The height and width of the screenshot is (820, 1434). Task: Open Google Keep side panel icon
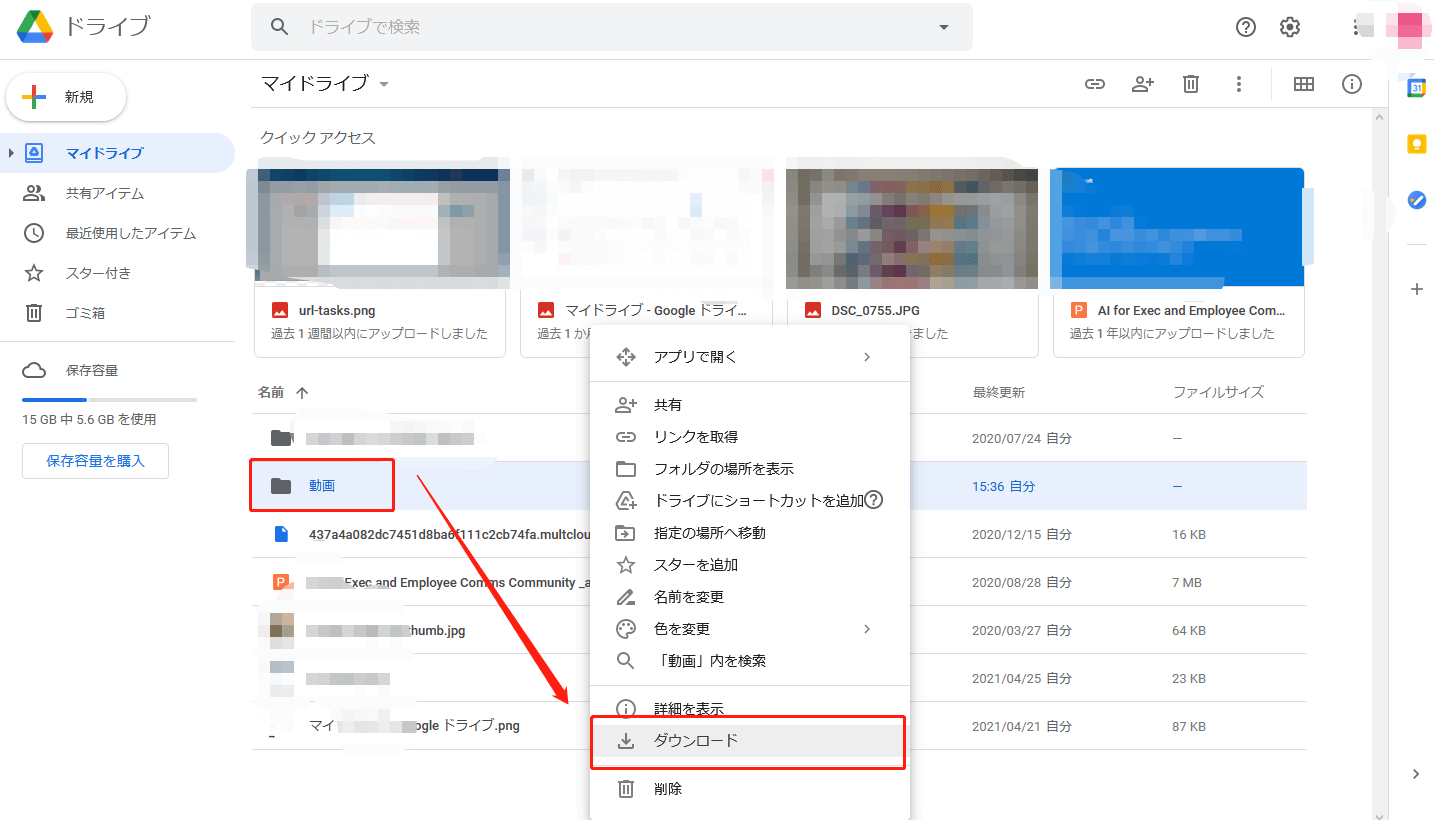pos(1416,144)
